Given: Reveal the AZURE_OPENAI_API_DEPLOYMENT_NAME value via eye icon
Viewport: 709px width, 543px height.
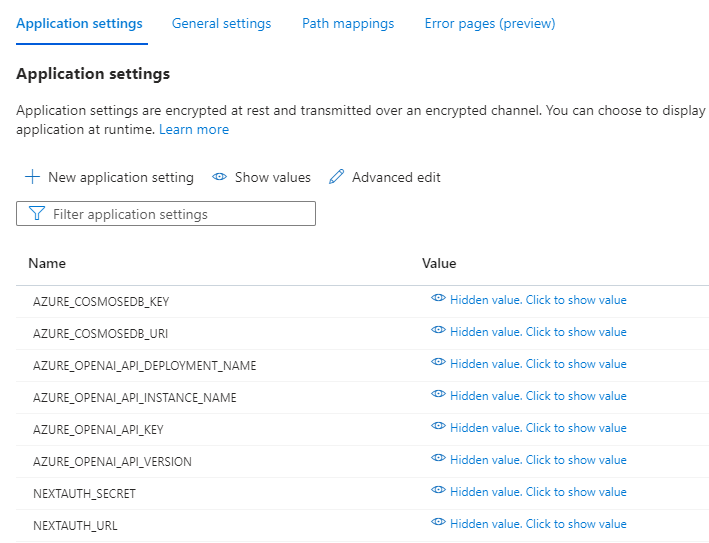Looking at the screenshot, I should point(438,362).
